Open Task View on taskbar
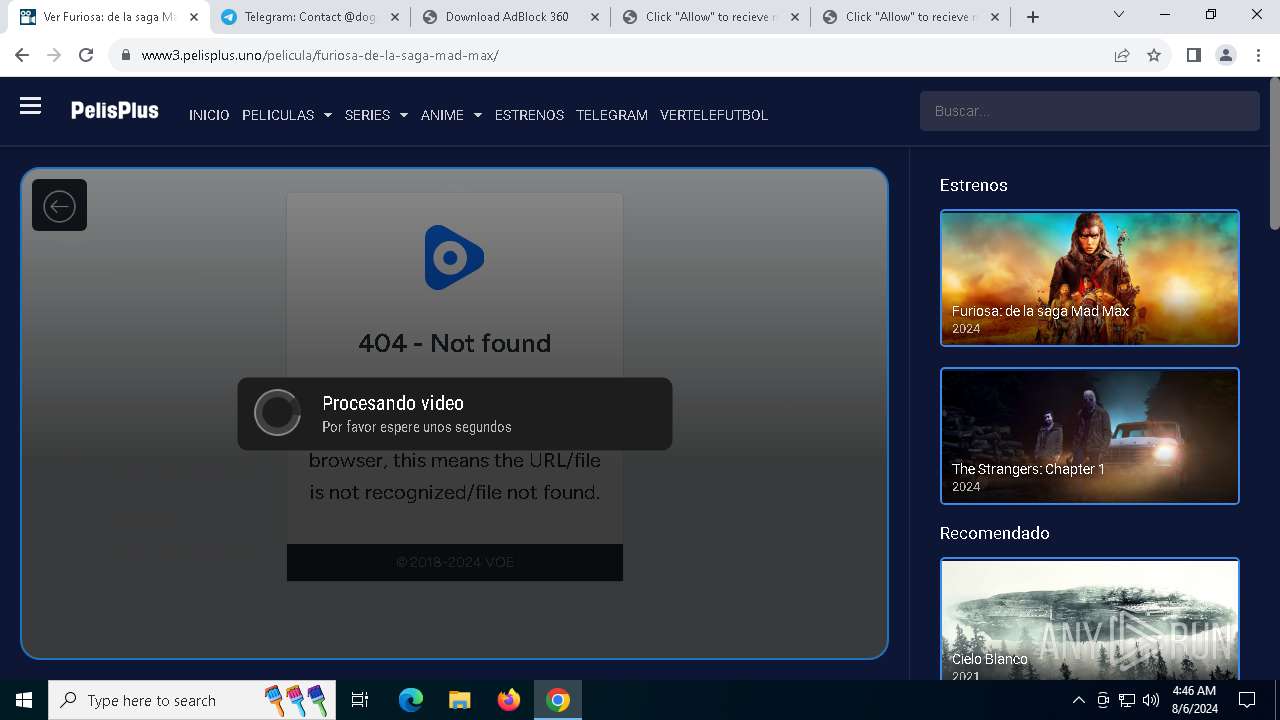The height and width of the screenshot is (720, 1280). (360, 700)
